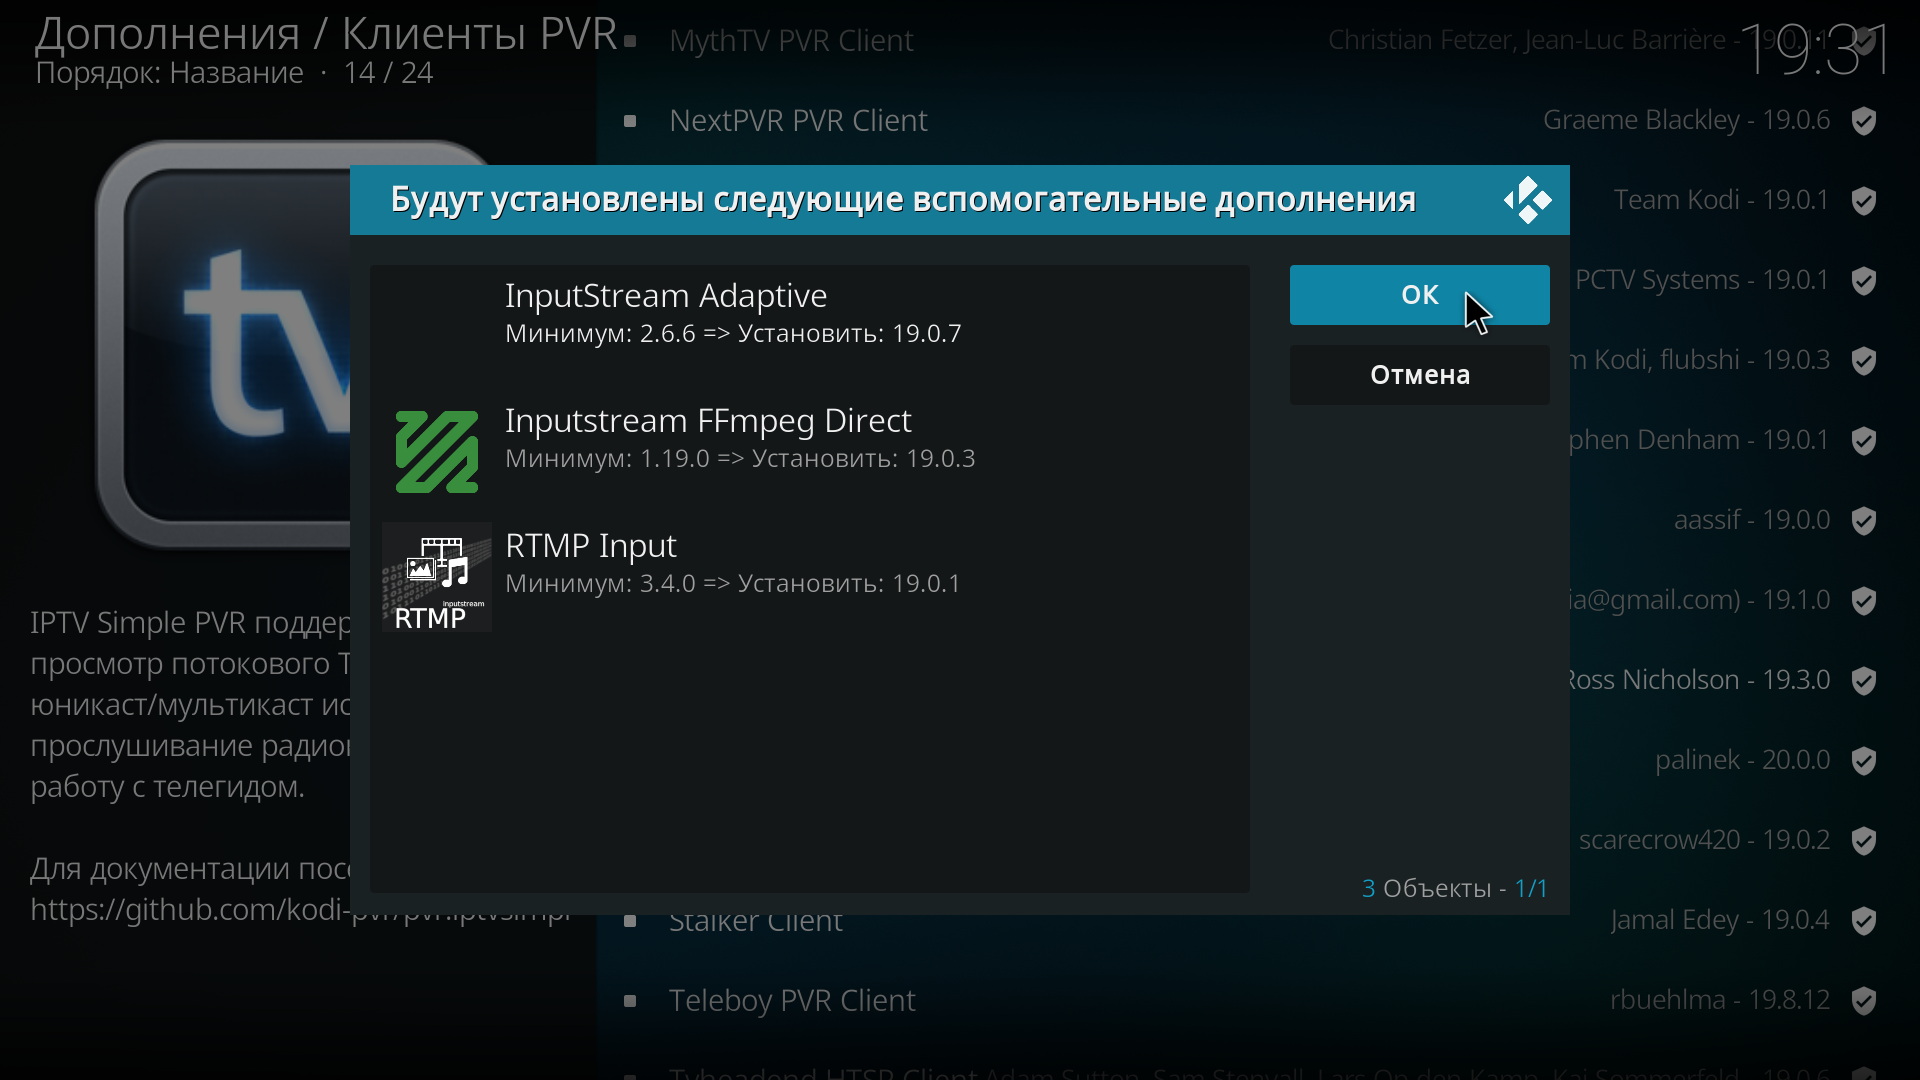This screenshot has height=1080, width=1920.
Task: Click the Inputstream FFmpeg Direct green icon
Action: 437,452
